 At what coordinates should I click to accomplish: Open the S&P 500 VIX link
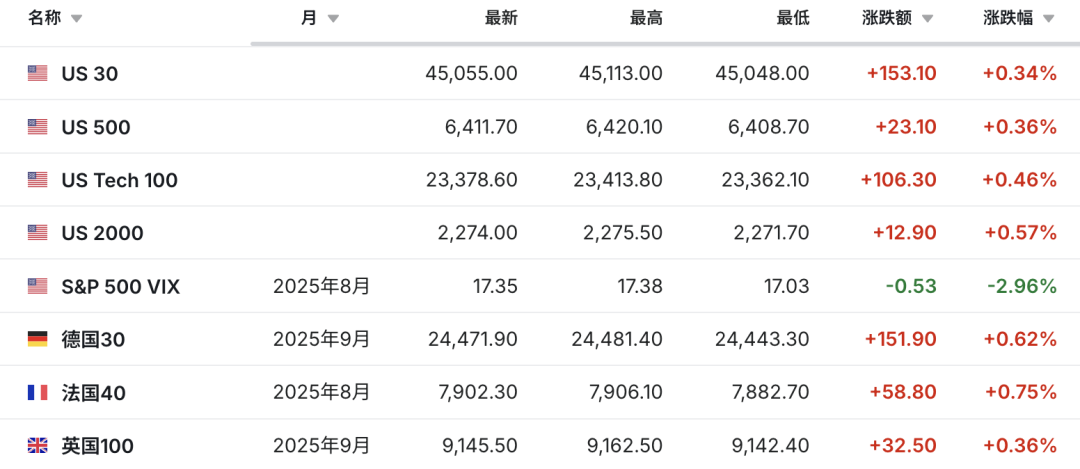tap(121, 286)
